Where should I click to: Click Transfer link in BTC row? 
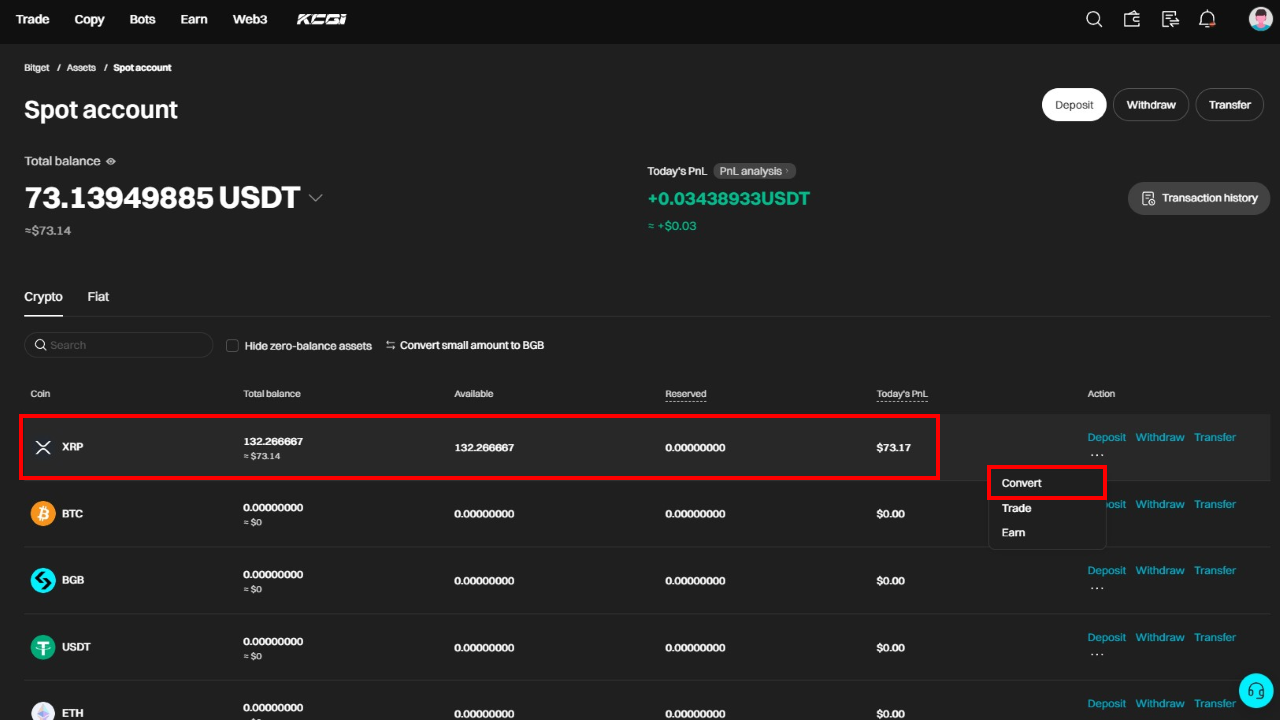pos(1215,504)
